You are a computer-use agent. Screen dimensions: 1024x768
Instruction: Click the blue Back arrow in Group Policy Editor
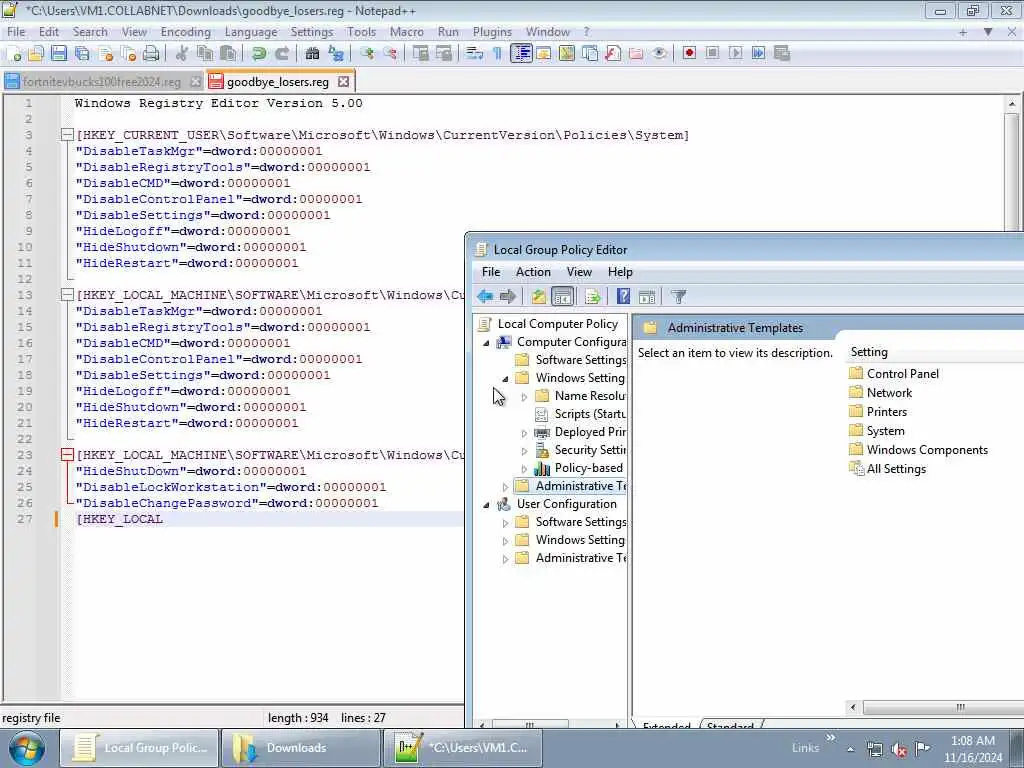pyautogui.click(x=485, y=296)
